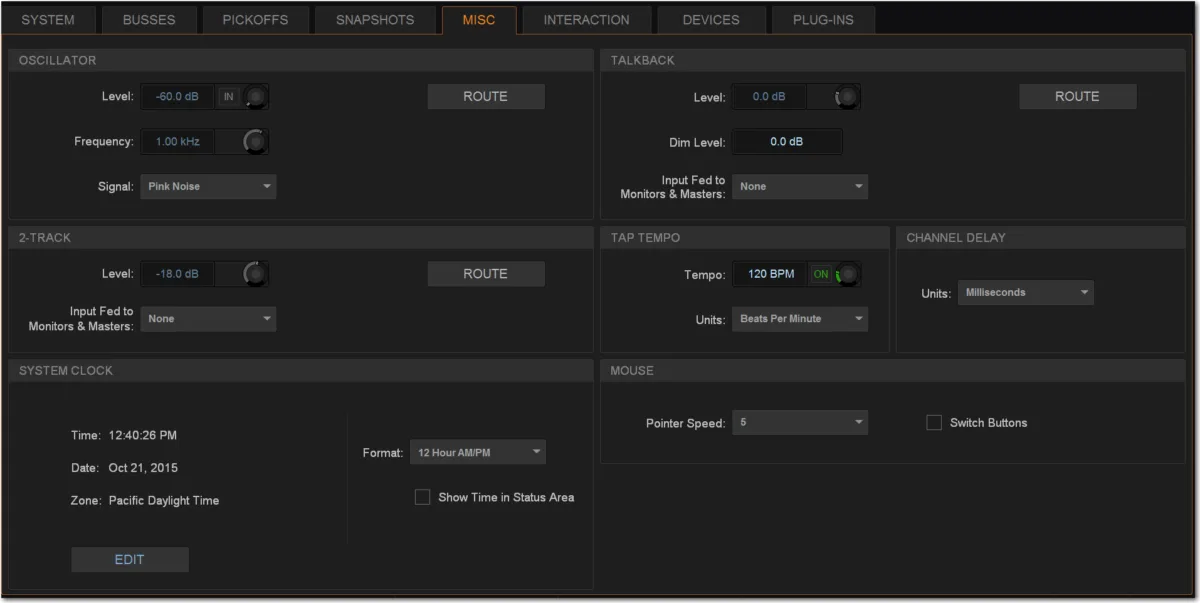The image size is (1200, 603).
Task: Open the INTERACTION tab
Action: point(586,20)
